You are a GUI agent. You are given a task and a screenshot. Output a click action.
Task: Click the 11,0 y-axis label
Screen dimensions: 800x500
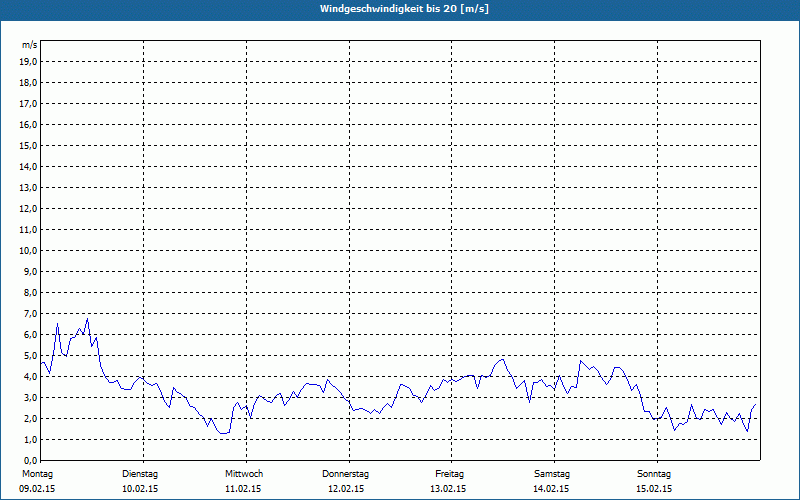tap(28, 230)
